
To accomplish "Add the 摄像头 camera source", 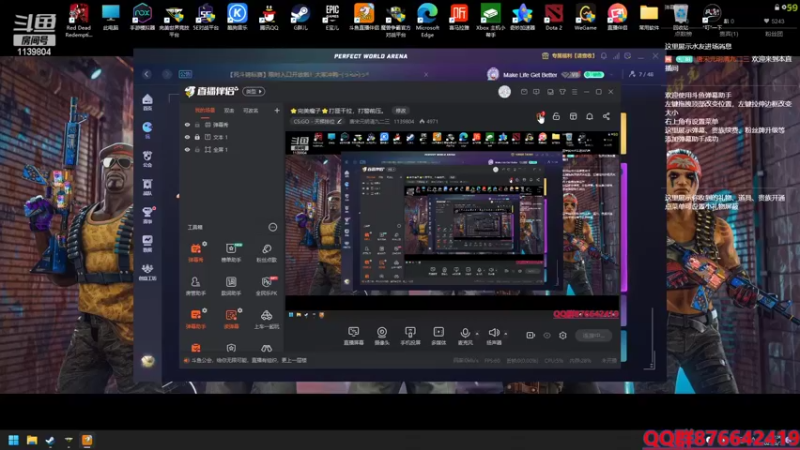I will click(x=382, y=336).
